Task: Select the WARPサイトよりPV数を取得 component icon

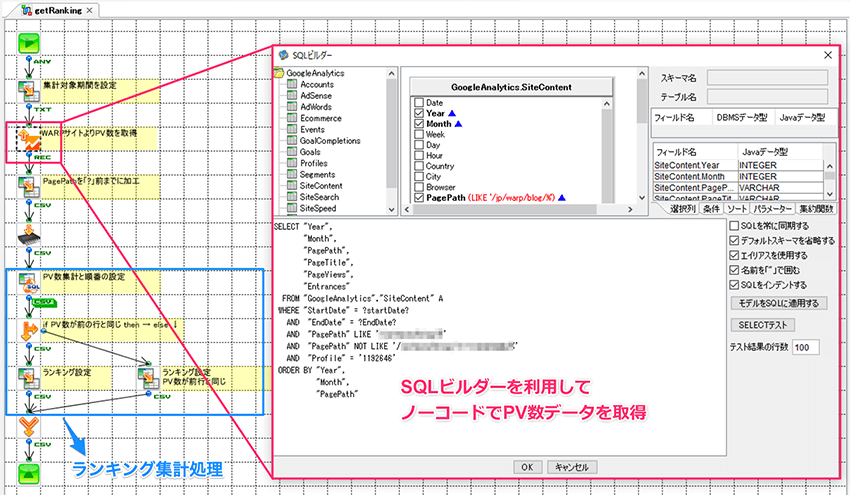Action: pyautogui.click(x=28, y=139)
